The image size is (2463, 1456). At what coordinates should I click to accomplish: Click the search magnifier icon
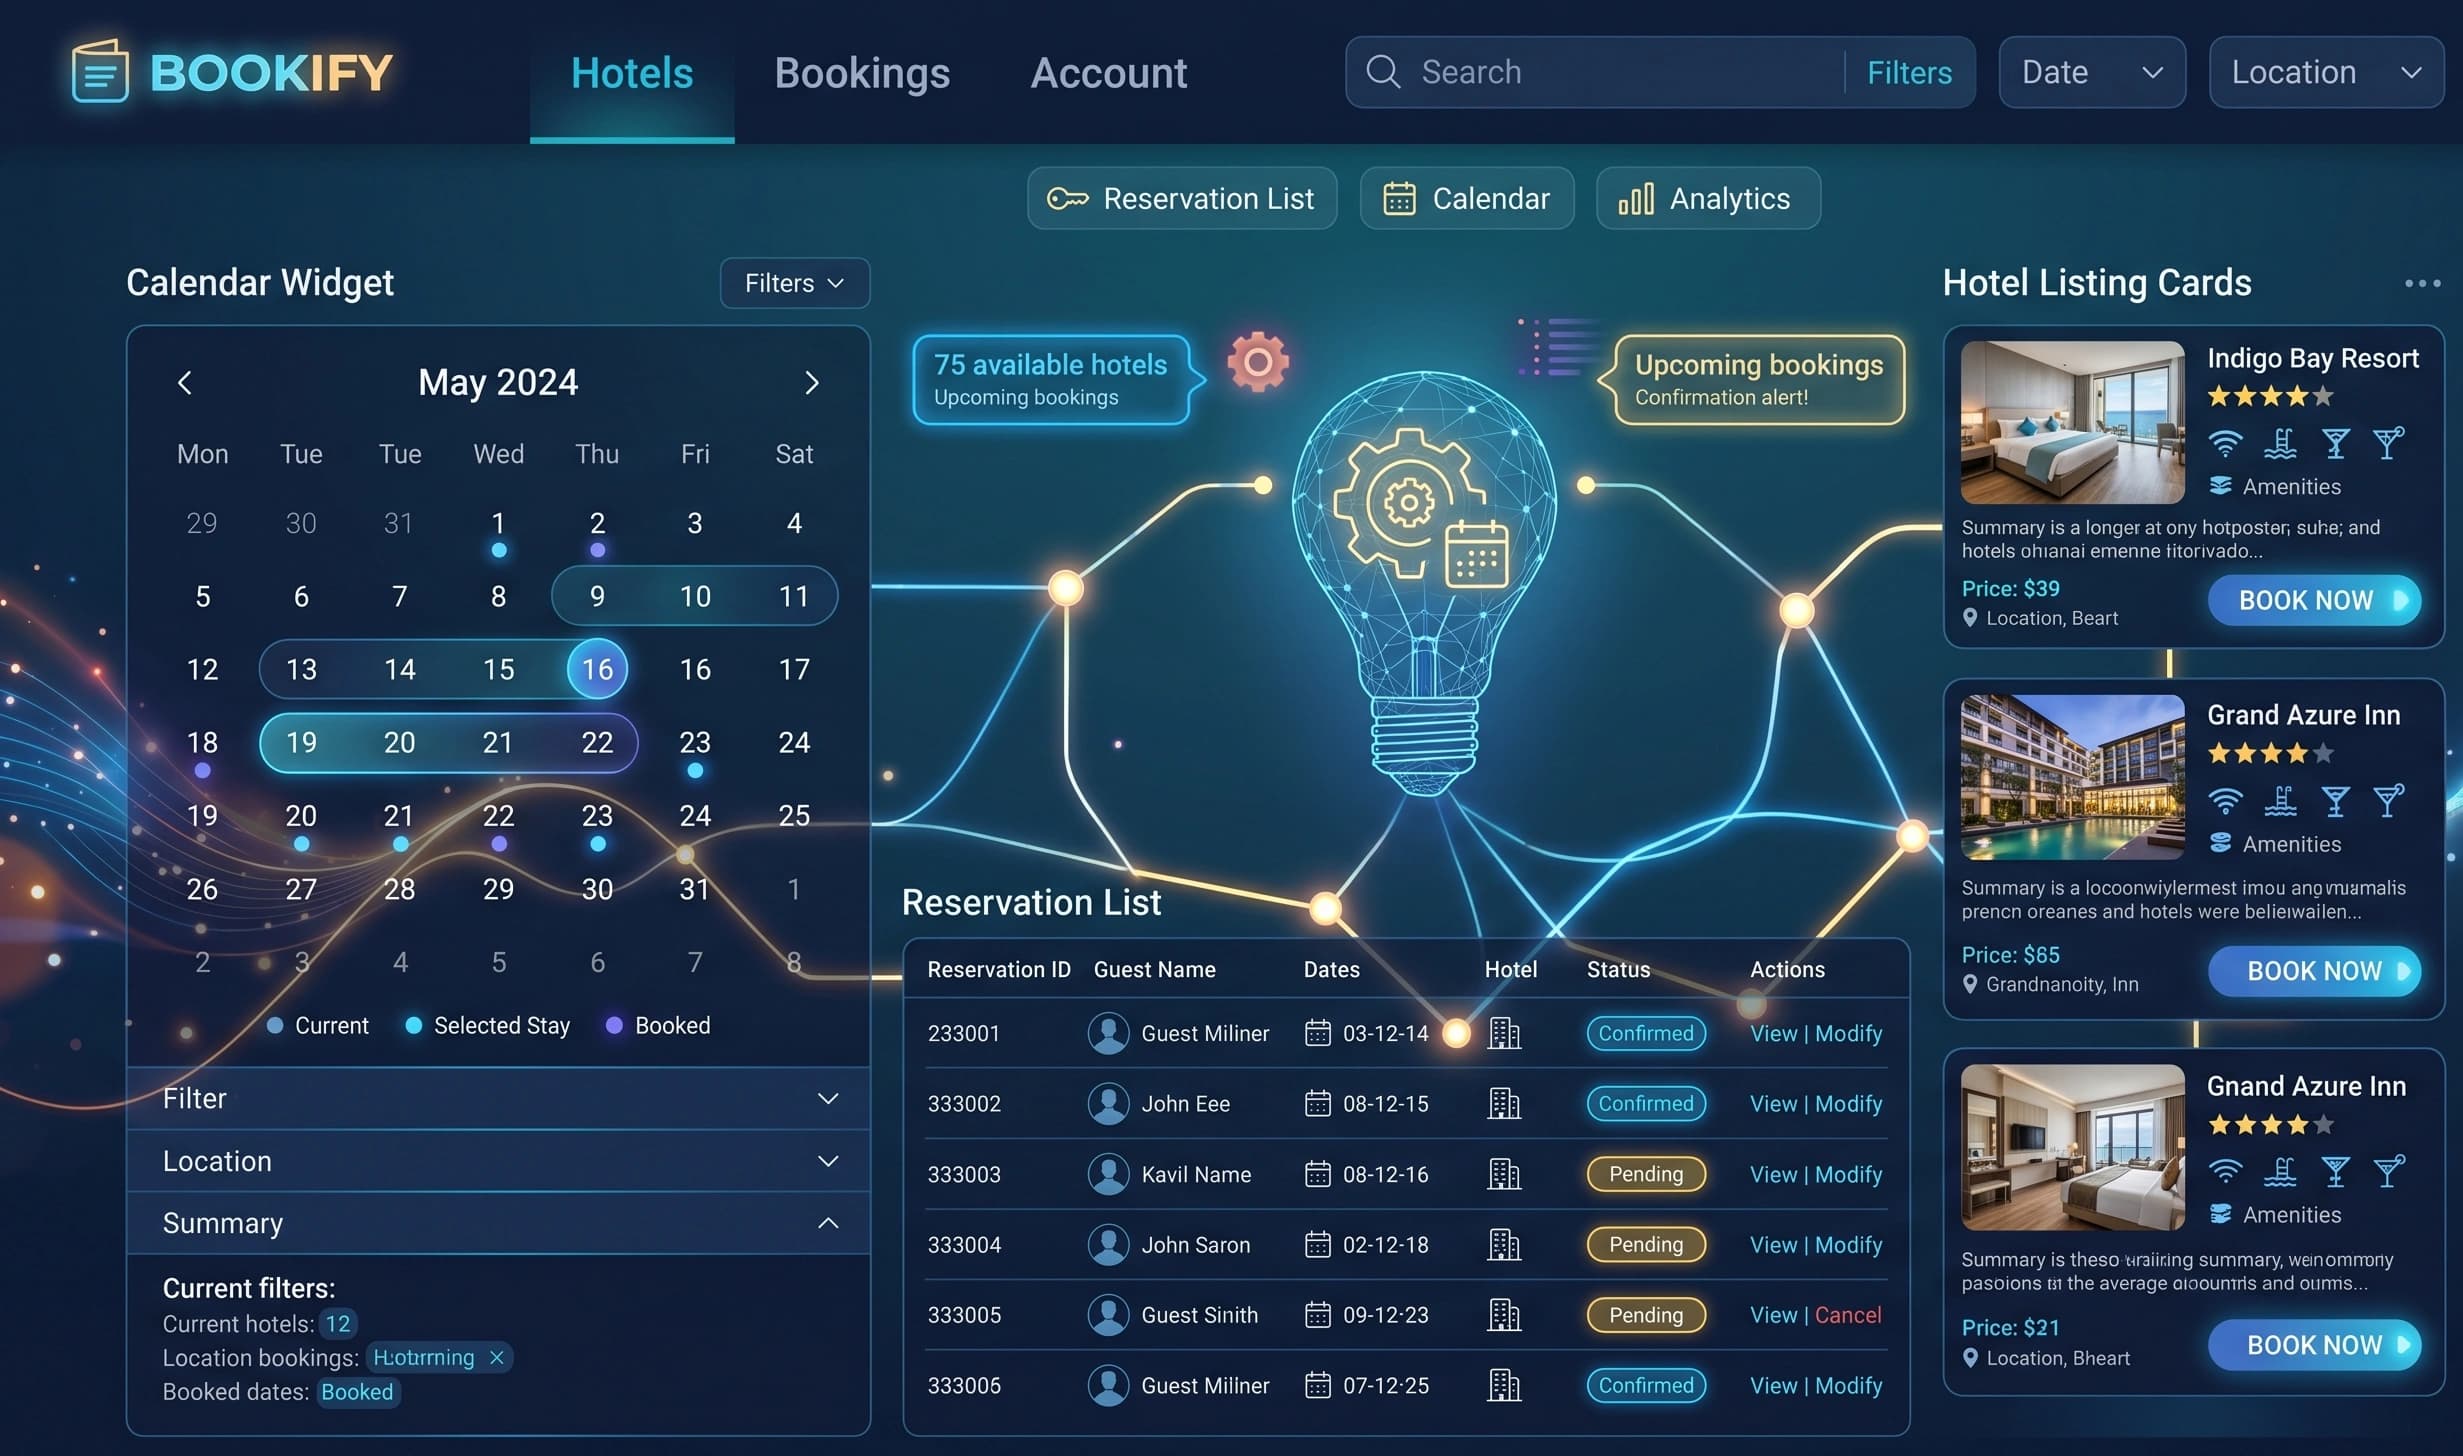click(1383, 71)
